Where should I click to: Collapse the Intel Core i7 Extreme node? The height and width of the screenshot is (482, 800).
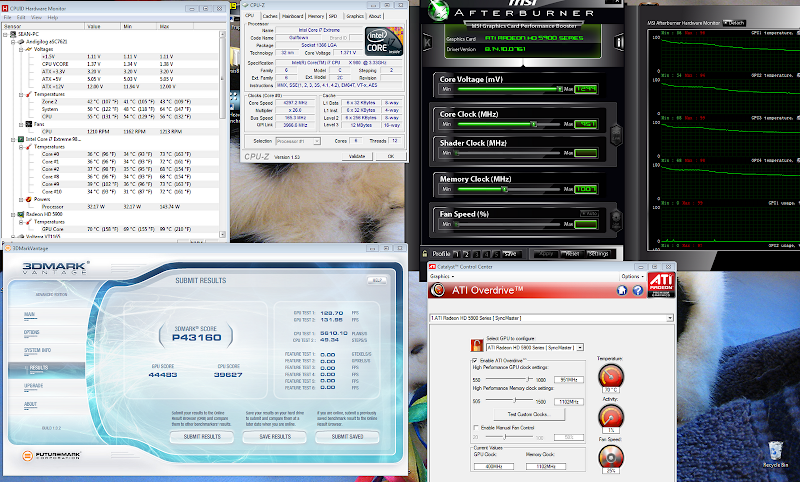pos(13,139)
